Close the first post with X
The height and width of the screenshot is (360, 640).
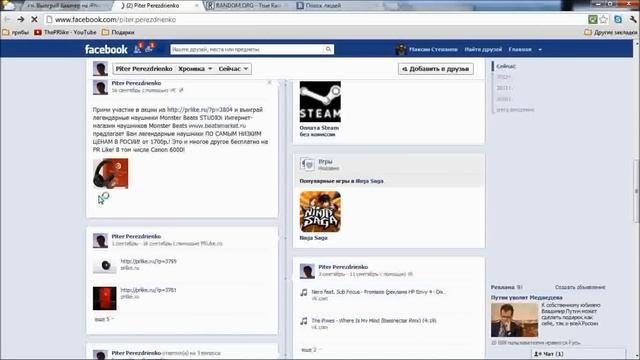(x=269, y=83)
